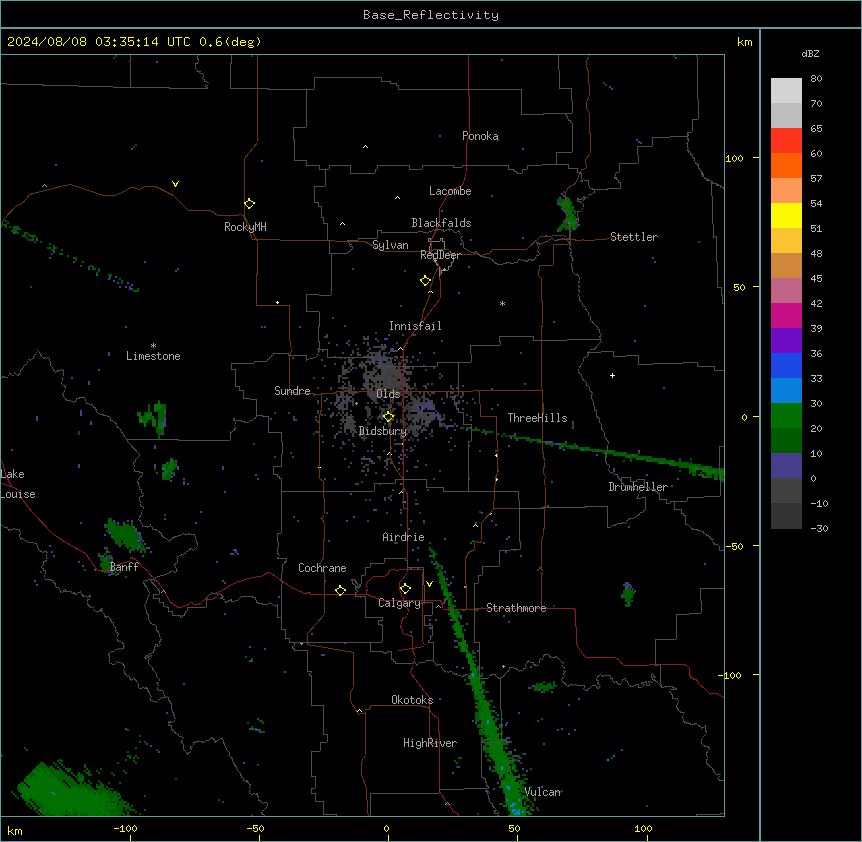Image resolution: width=862 pixels, height=842 pixels.
Task: Click the 0 km tick on bottom axis
Action: pyautogui.click(x=386, y=828)
